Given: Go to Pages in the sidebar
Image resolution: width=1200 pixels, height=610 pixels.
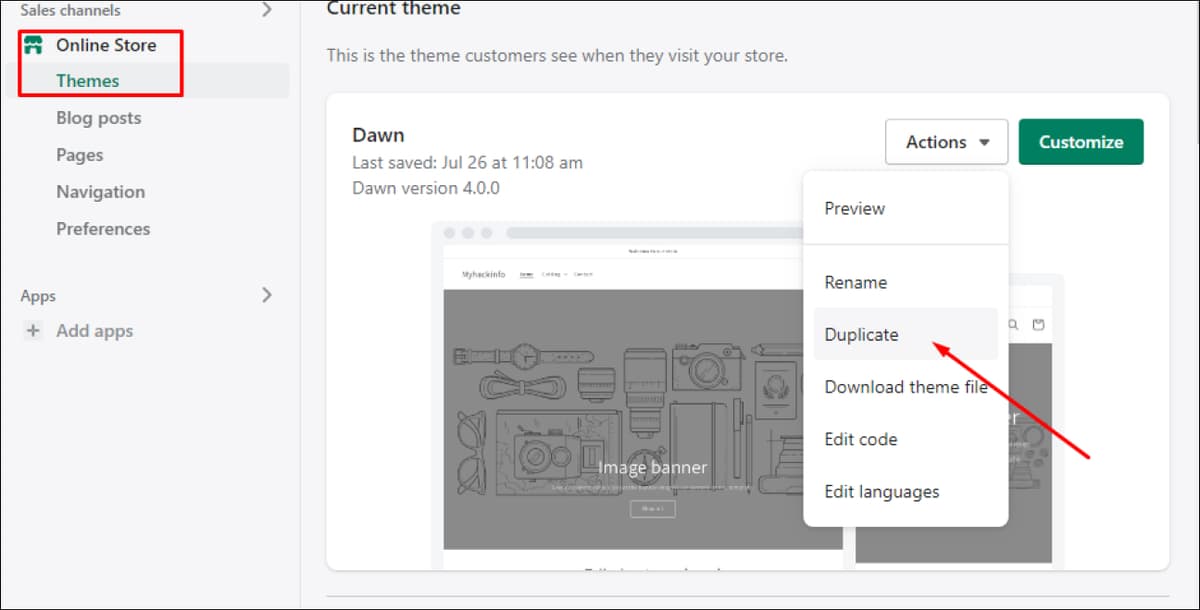Looking at the screenshot, I should pos(79,155).
